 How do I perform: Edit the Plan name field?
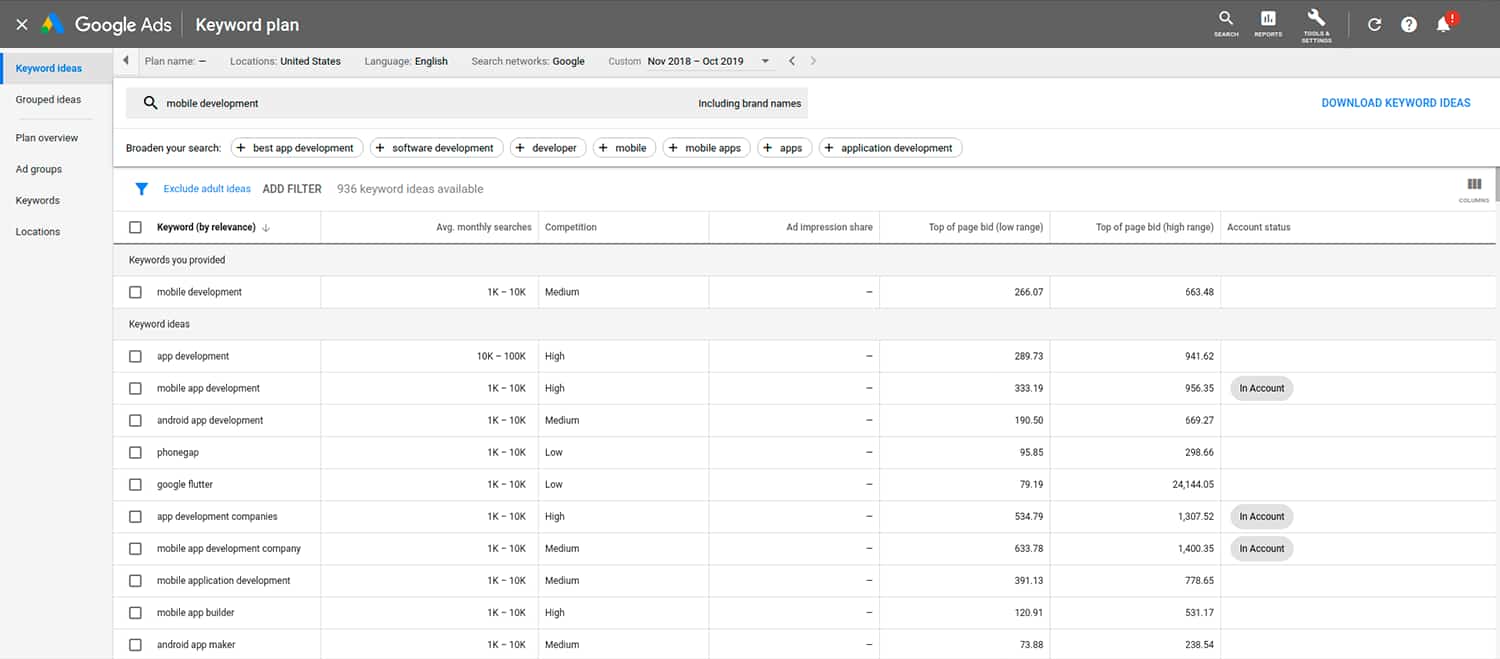175,61
